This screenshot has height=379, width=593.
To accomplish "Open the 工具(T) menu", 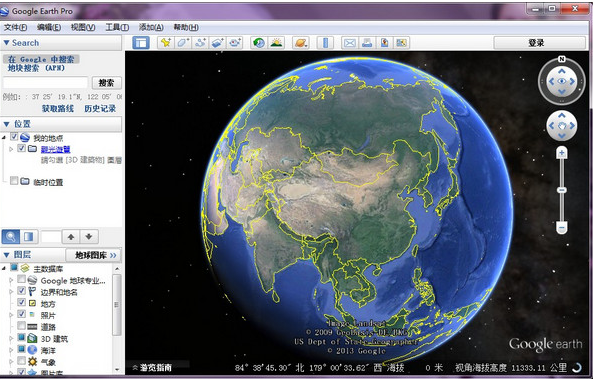I will point(117,27).
